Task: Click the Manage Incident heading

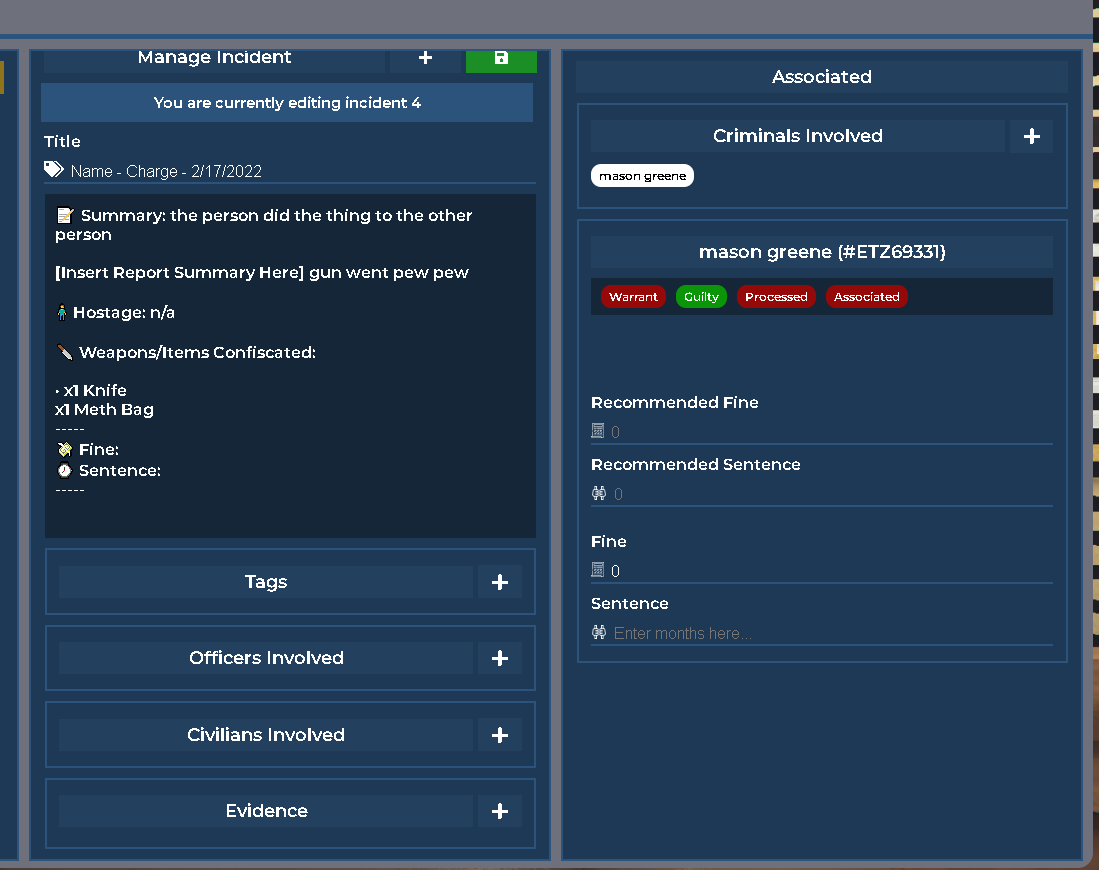Action: coord(214,58)
